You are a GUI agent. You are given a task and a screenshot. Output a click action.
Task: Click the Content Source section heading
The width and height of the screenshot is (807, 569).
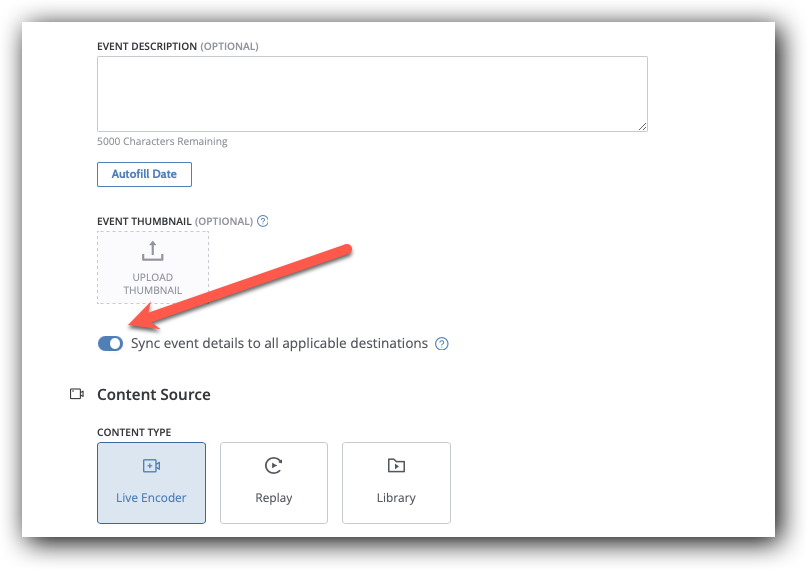coord(153,395)
